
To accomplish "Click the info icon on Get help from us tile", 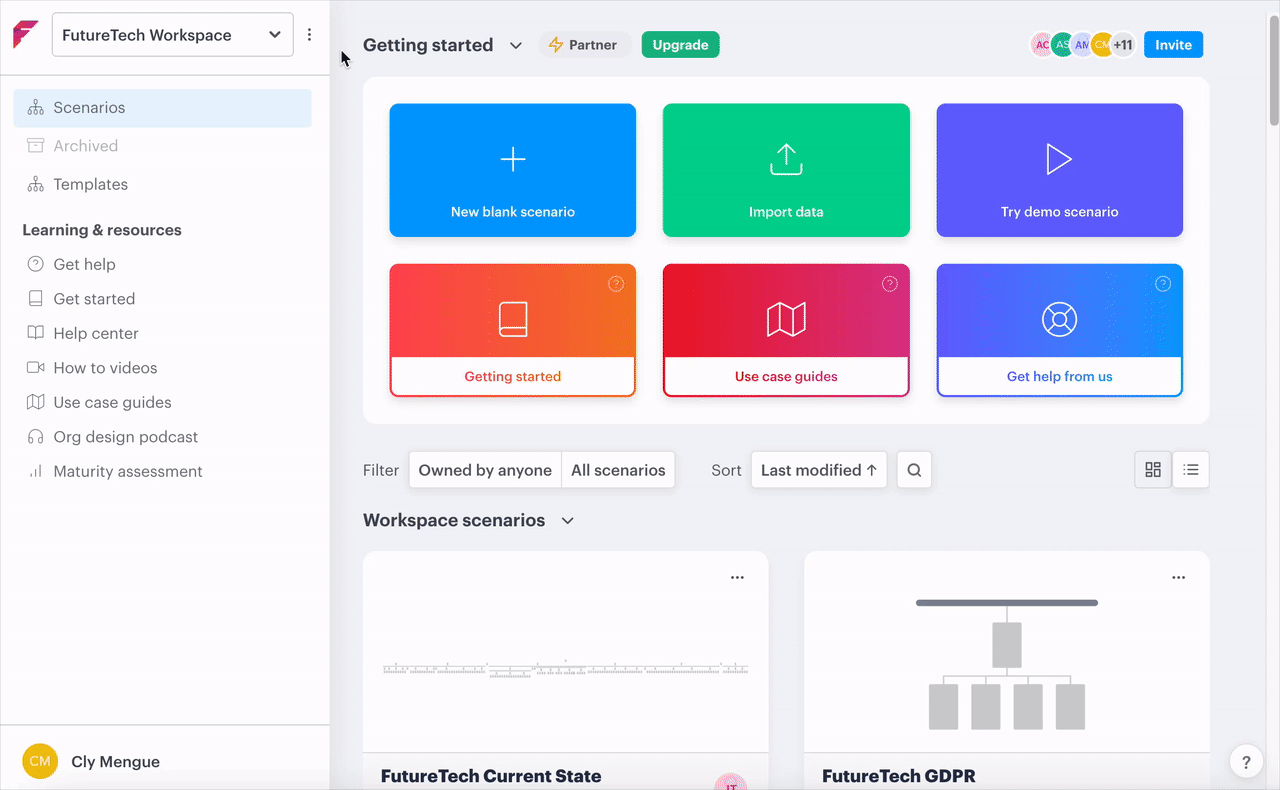I will tap(1162, 284).
